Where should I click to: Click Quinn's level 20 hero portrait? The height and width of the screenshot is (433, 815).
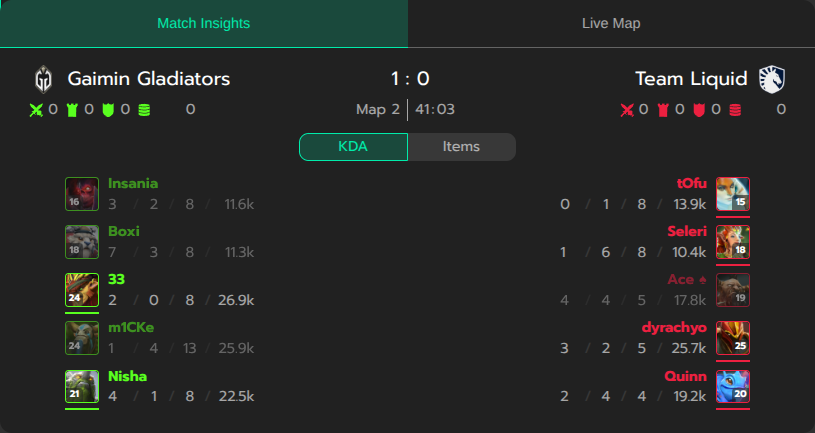[733, 386]
